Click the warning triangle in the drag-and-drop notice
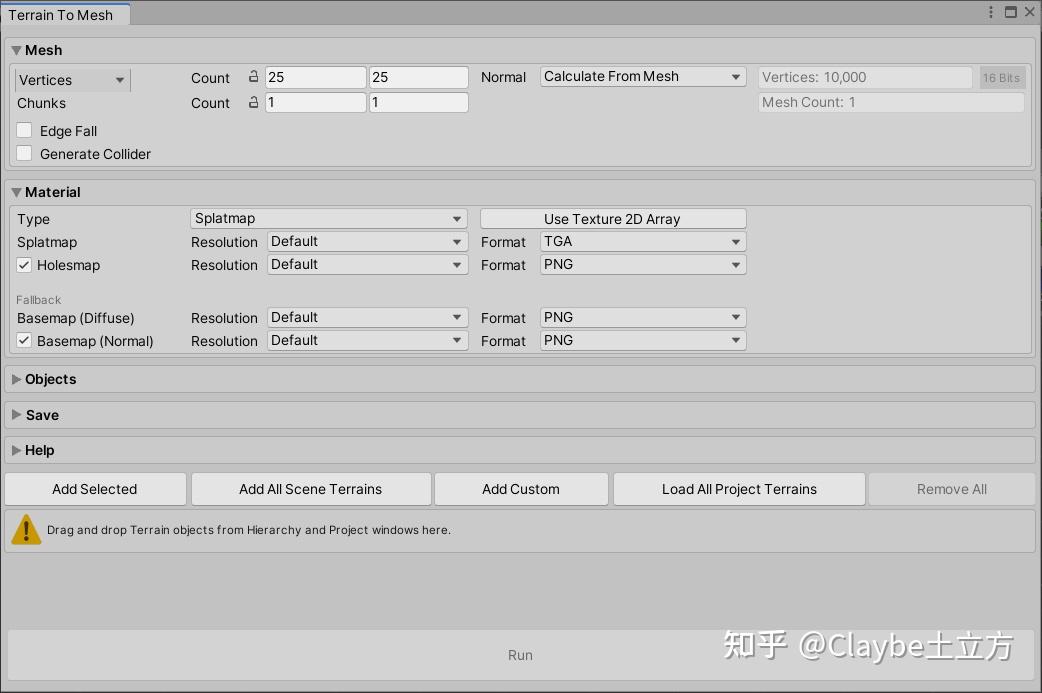Viewport: 1042px width, 693px height. pos(25,530)
